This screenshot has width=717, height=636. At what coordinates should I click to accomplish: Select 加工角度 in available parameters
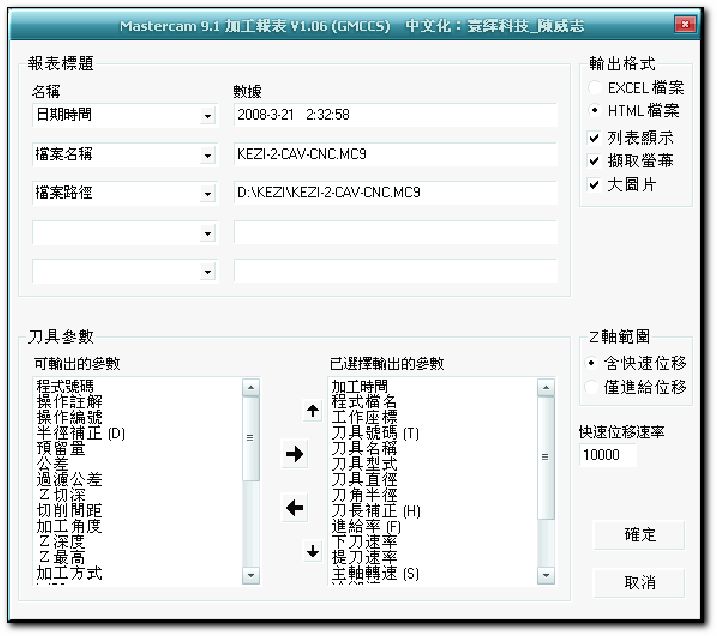click(70, 526)
